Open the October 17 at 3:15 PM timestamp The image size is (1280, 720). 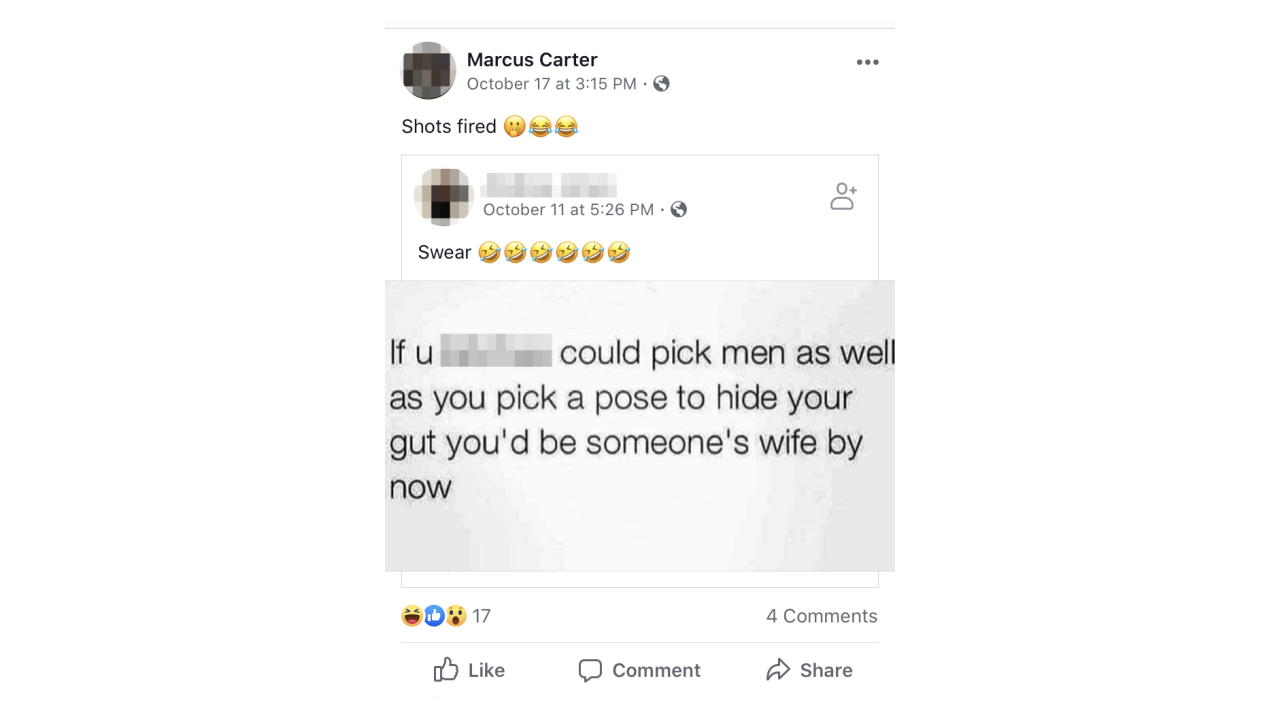click(x=552, y=84)
